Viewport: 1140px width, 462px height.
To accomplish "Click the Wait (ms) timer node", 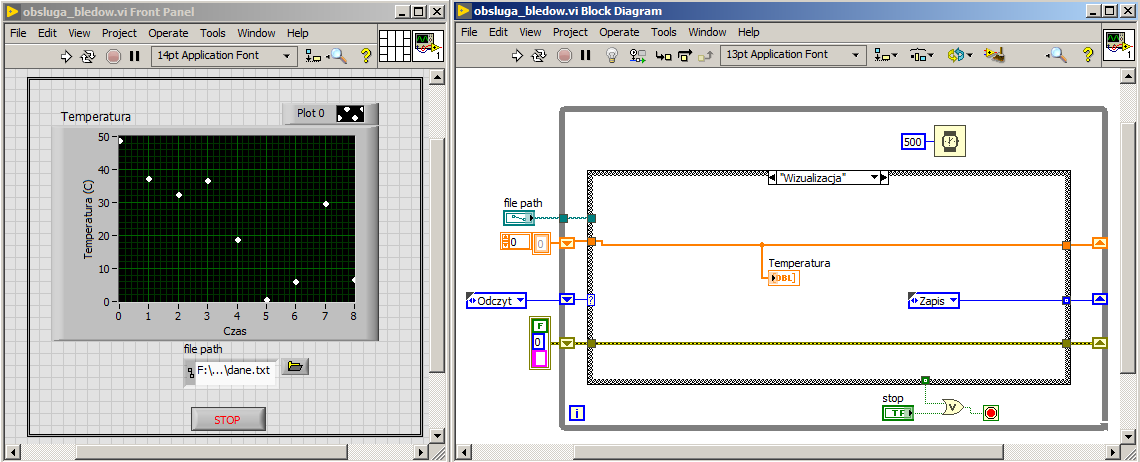I will [x=949, y=142].
